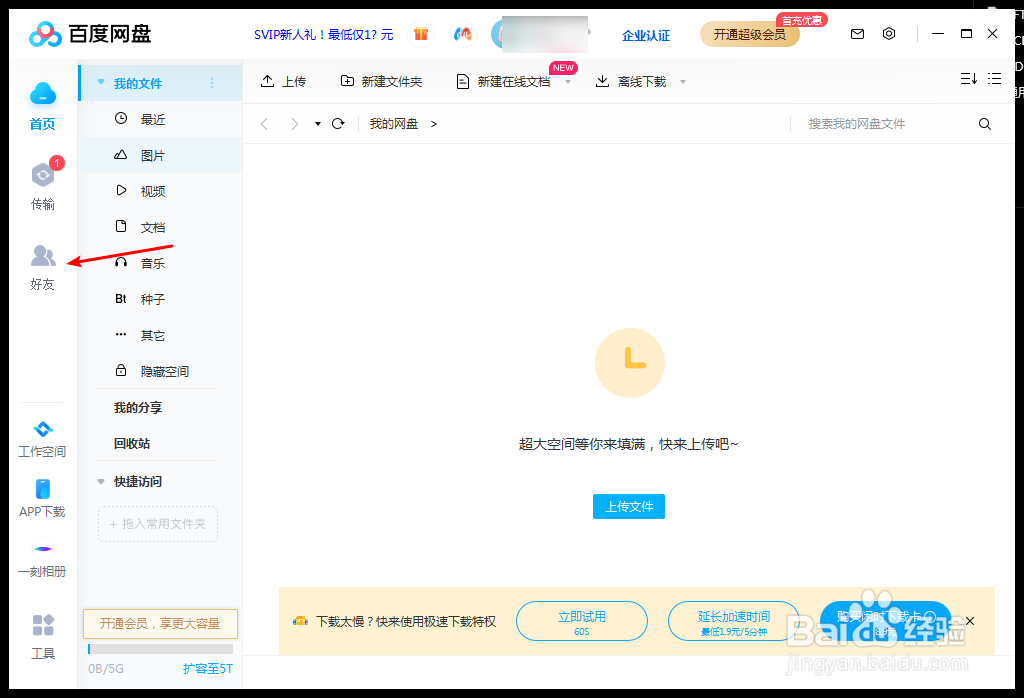Open the settings gear icon
Image resolution: width=1024 pixels, height=698 pixels.
point(889,33)
